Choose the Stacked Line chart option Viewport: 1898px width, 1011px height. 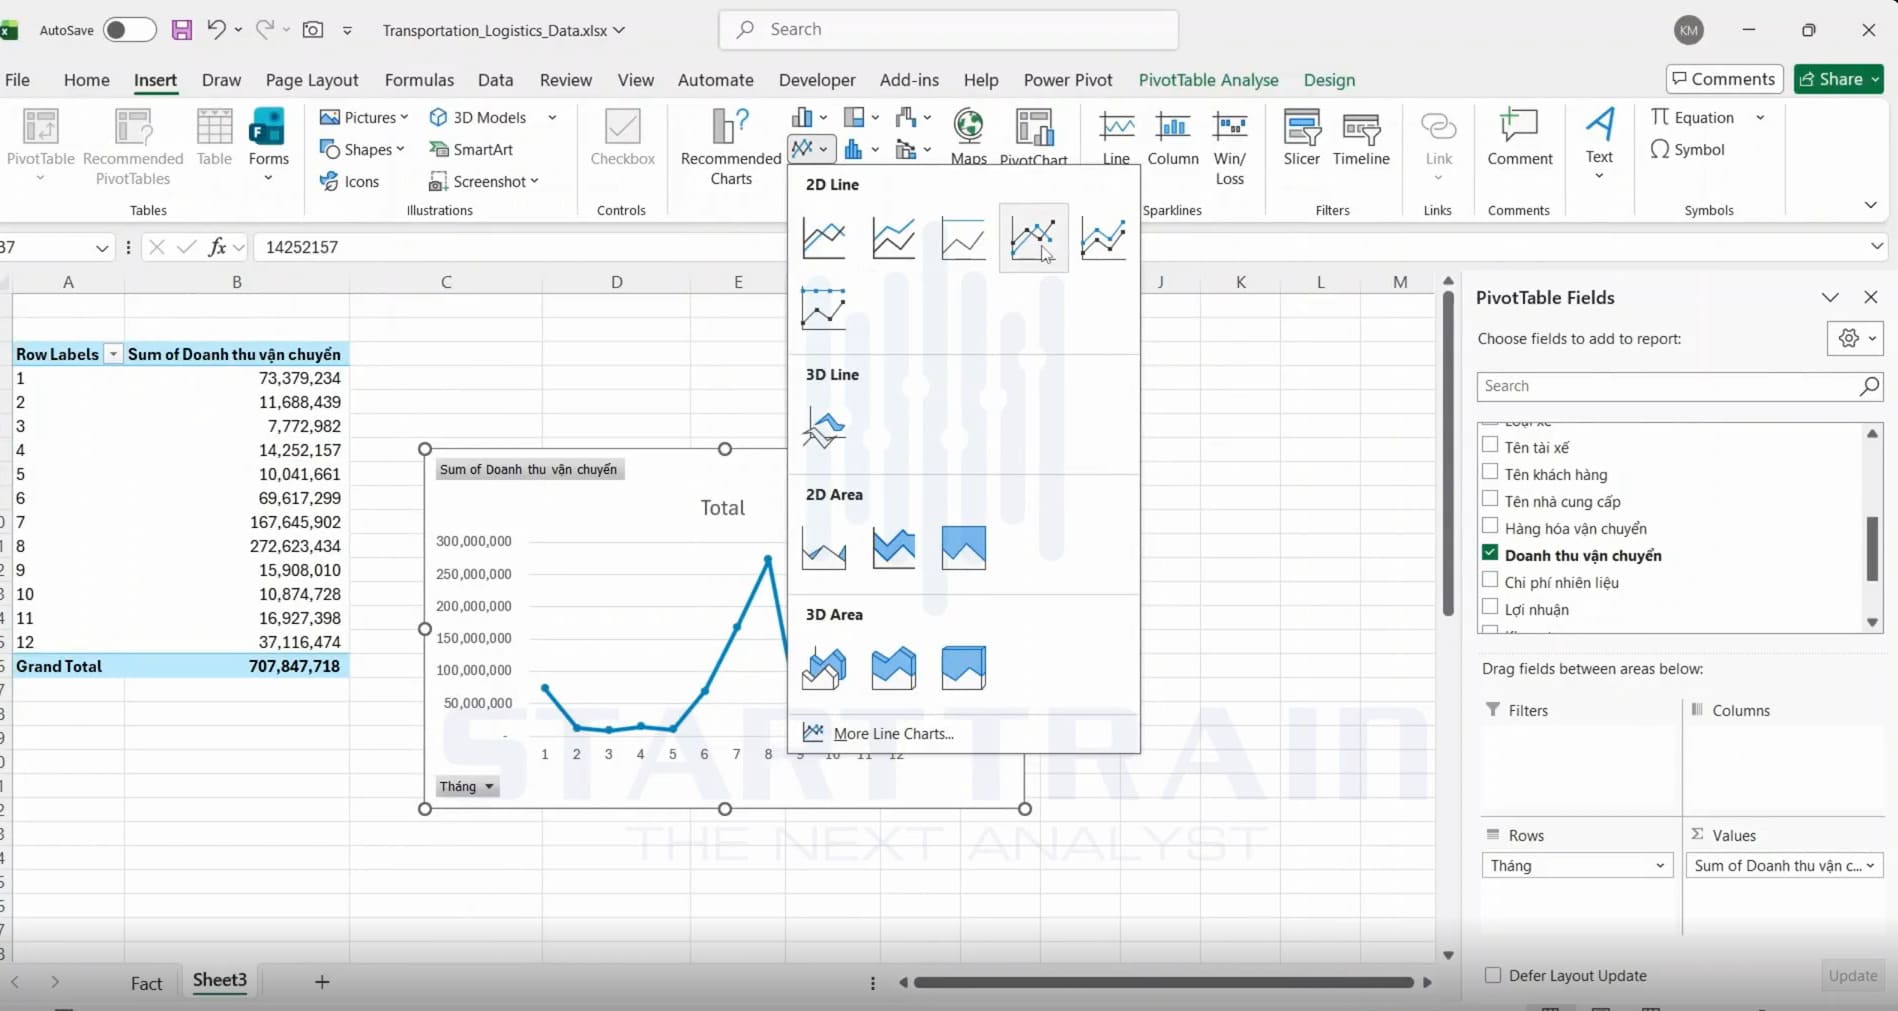point(893,238)
